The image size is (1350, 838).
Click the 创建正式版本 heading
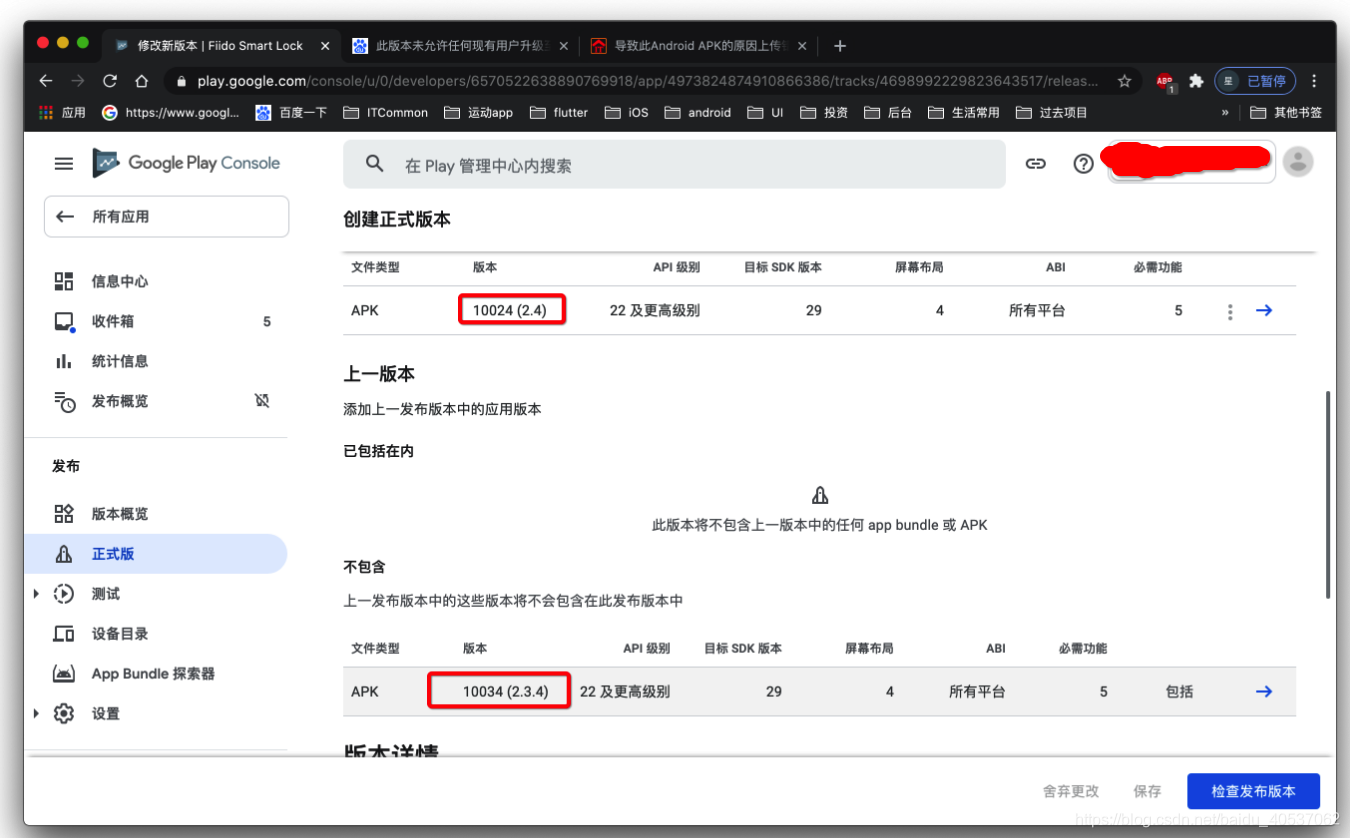tap(397, 219)
